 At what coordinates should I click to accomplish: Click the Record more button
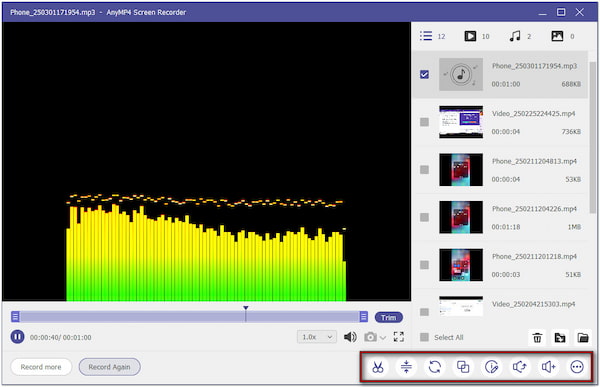click(41, 367)
